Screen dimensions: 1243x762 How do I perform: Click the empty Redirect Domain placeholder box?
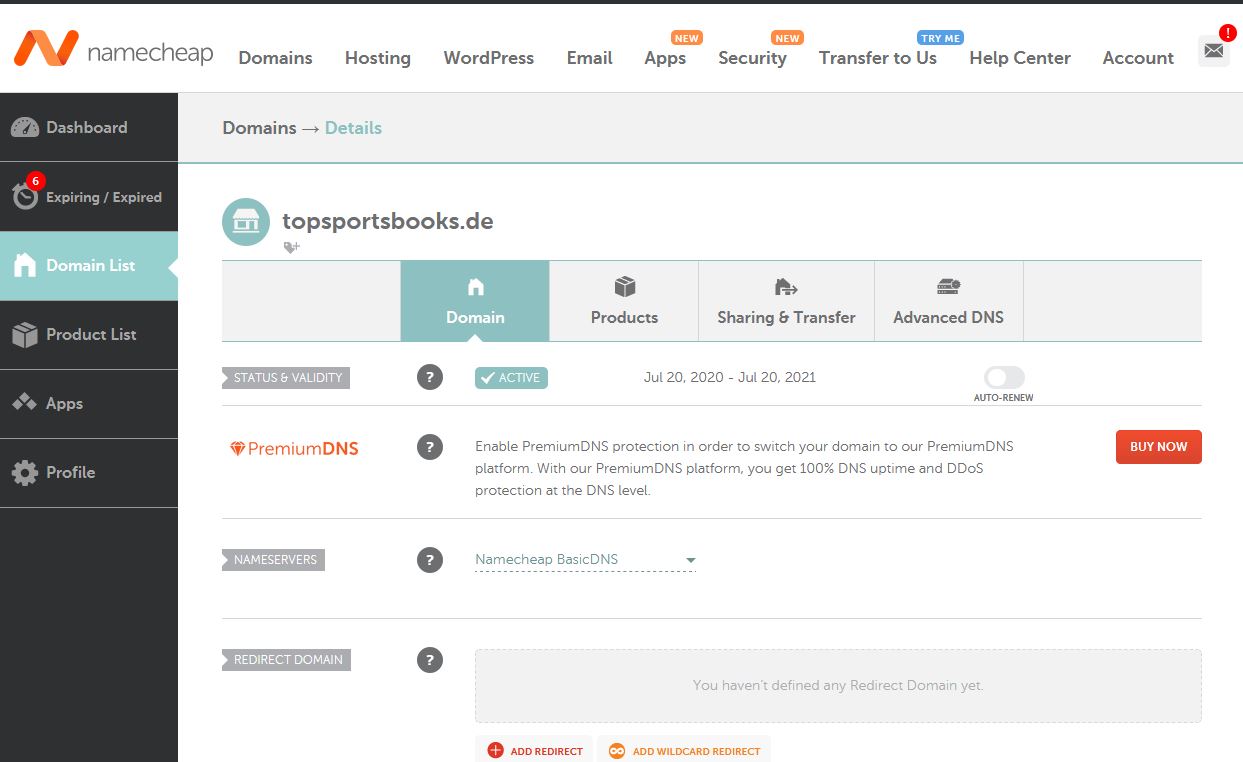(838, 686)
